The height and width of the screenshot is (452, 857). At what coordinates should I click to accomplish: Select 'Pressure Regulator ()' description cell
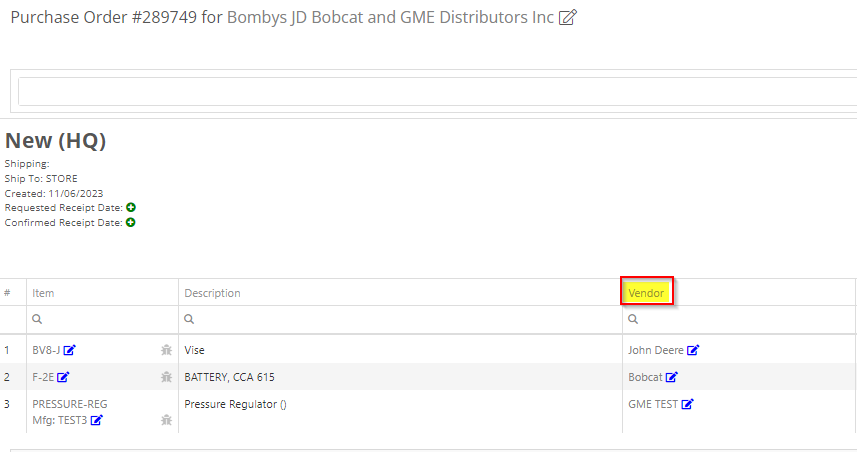point(236,404)
